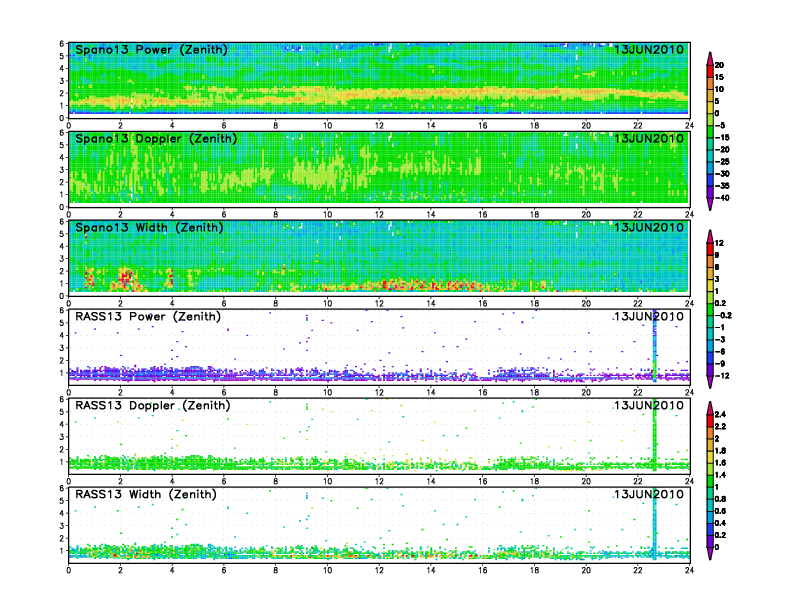Click the '1.4' label on the bottom colorbar
Viewport: 792px width, 612px height.
tap(720, 475)
